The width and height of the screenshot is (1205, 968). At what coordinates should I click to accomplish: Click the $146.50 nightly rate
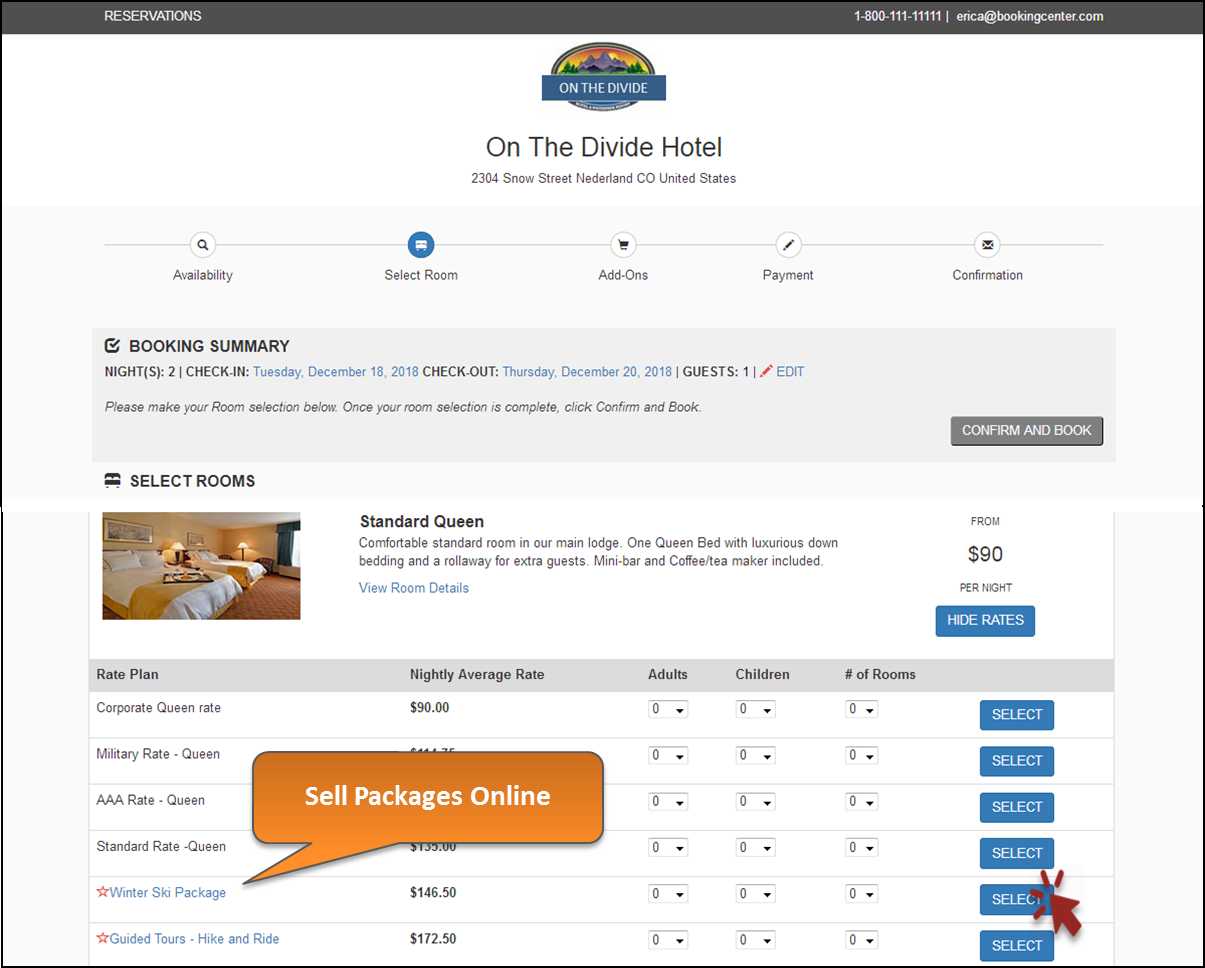(433, 892)
